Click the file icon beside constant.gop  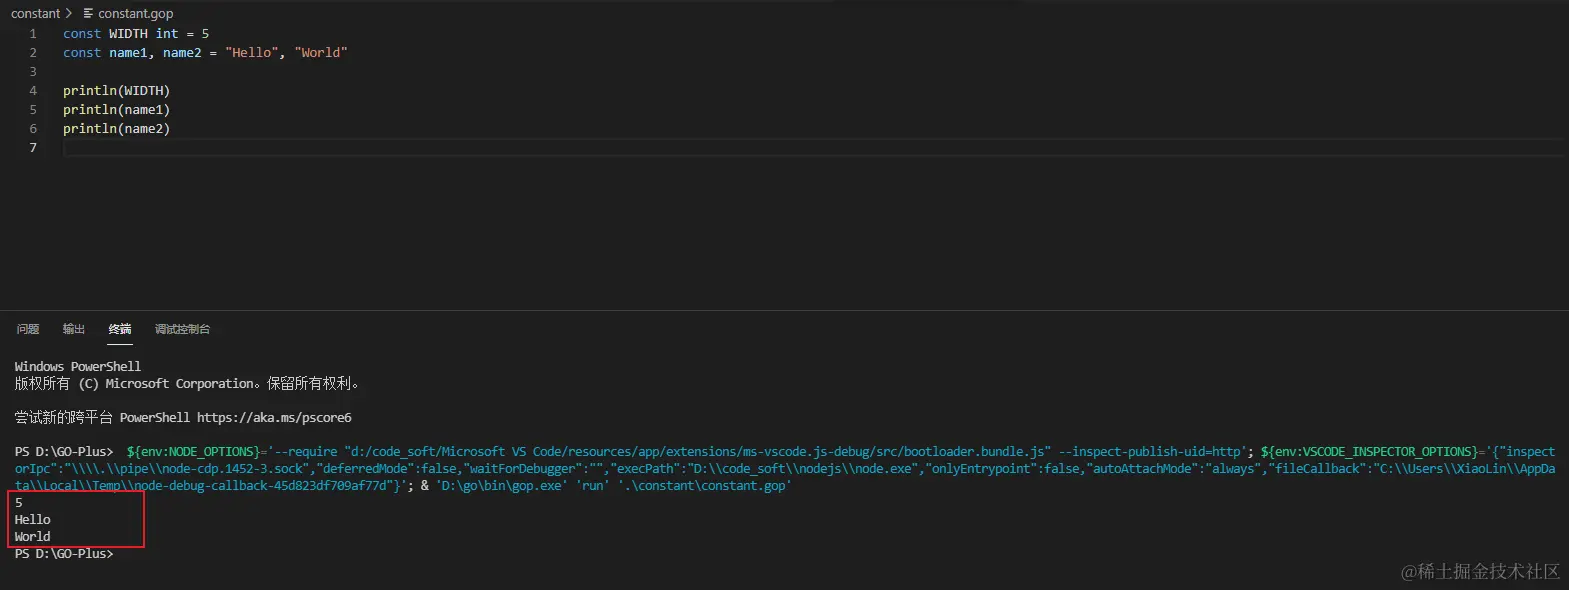point(88,13)
